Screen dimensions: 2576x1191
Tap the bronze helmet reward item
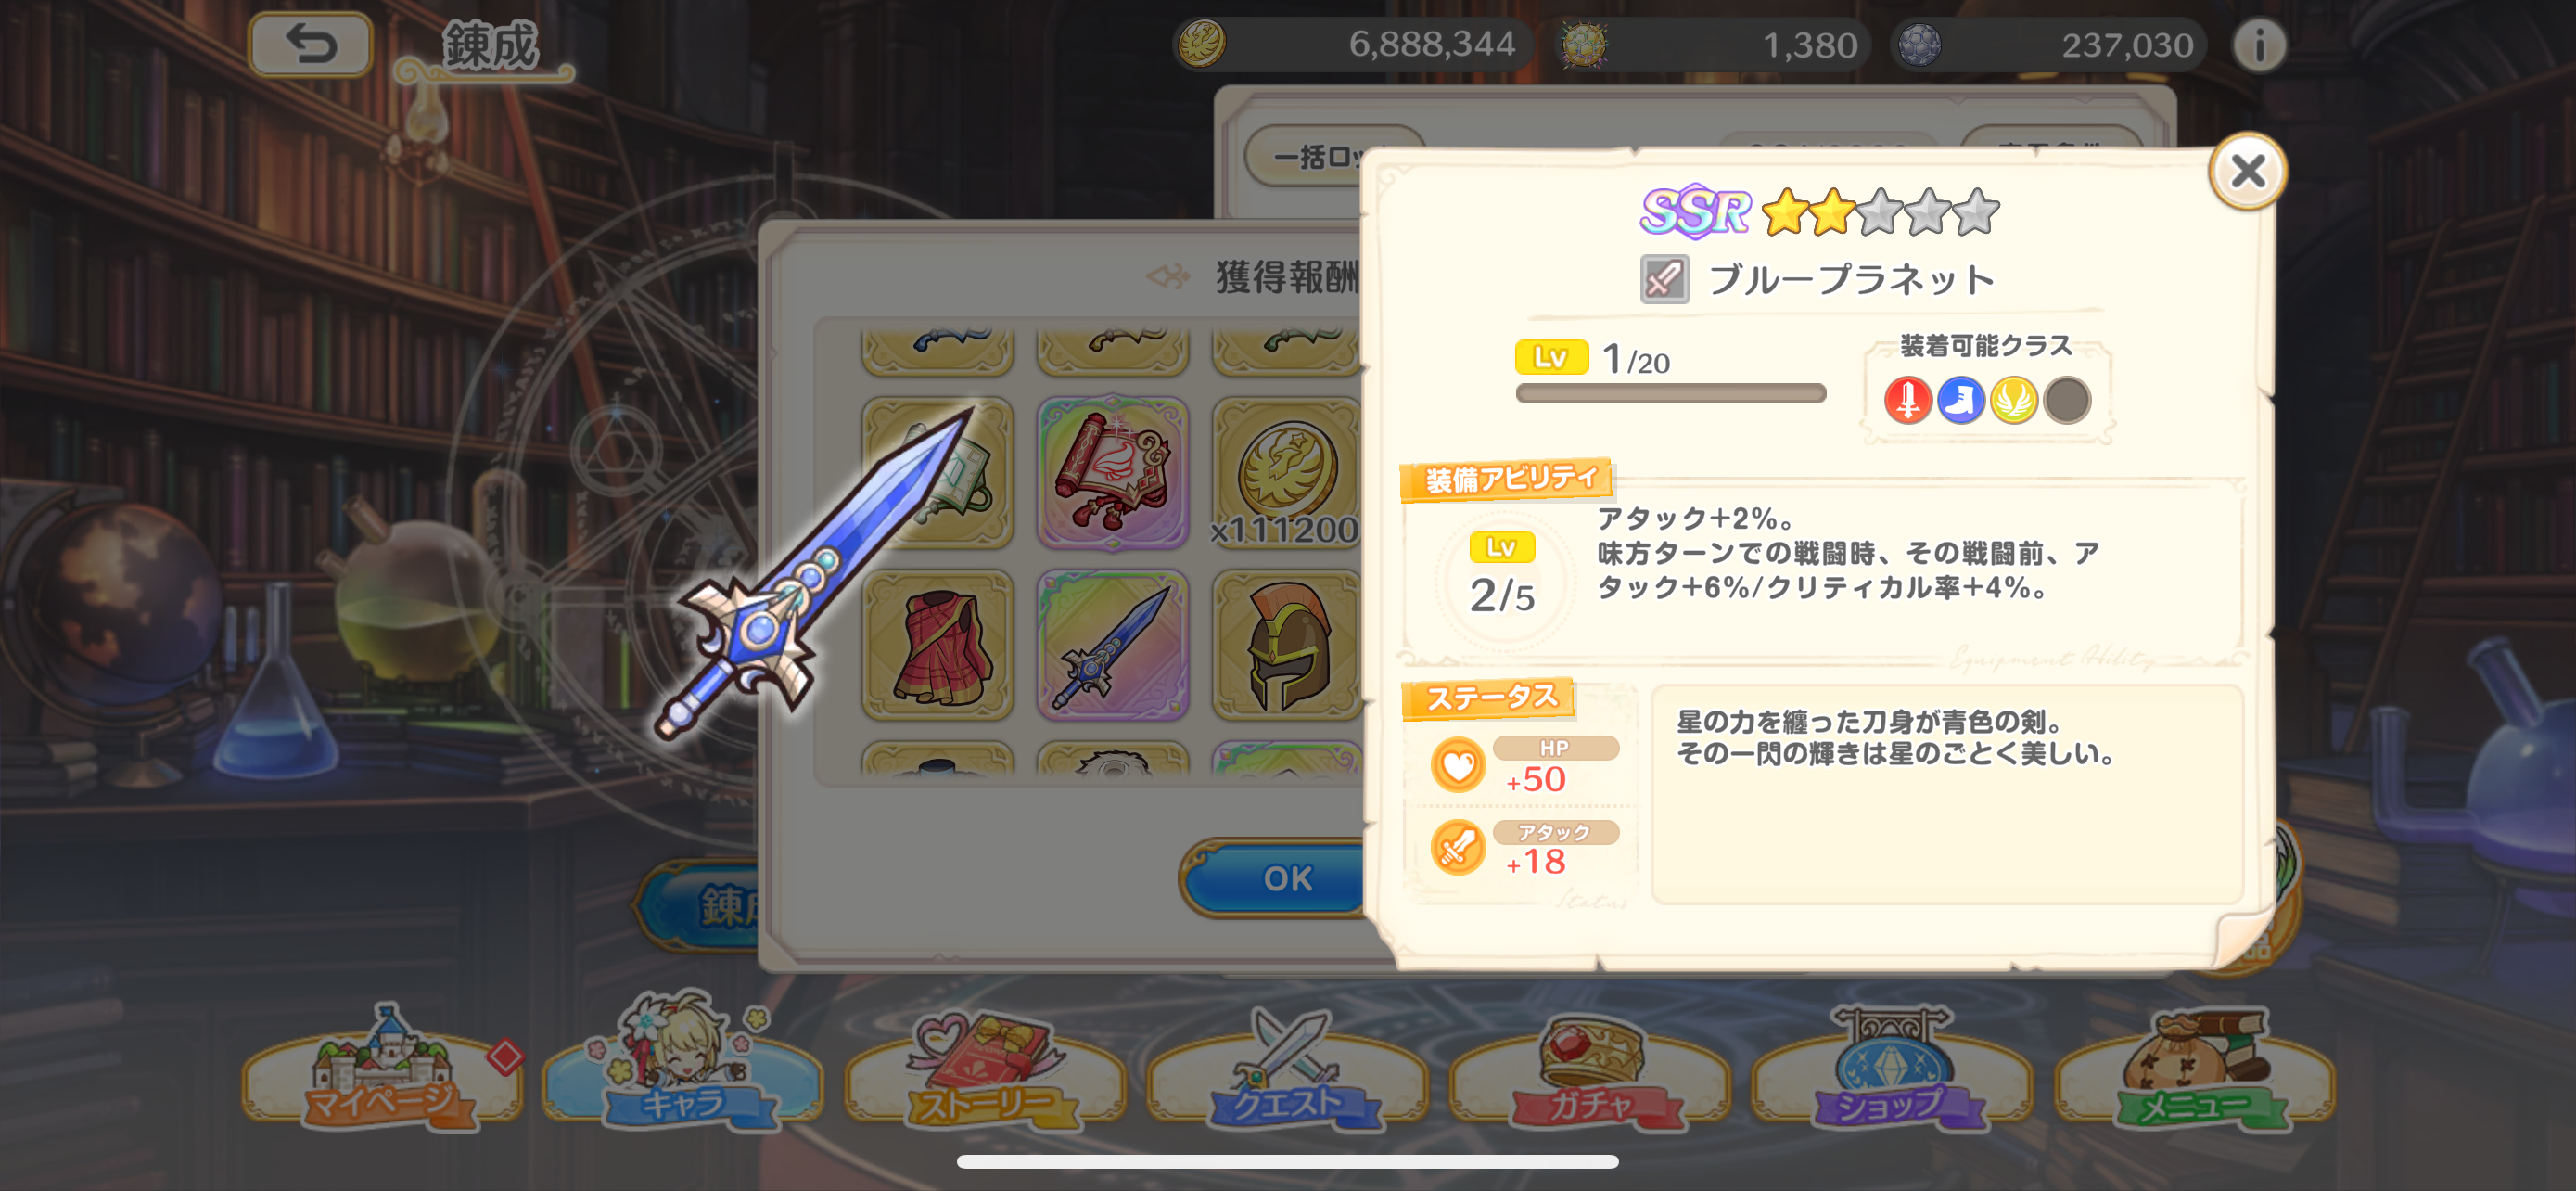1286,645
